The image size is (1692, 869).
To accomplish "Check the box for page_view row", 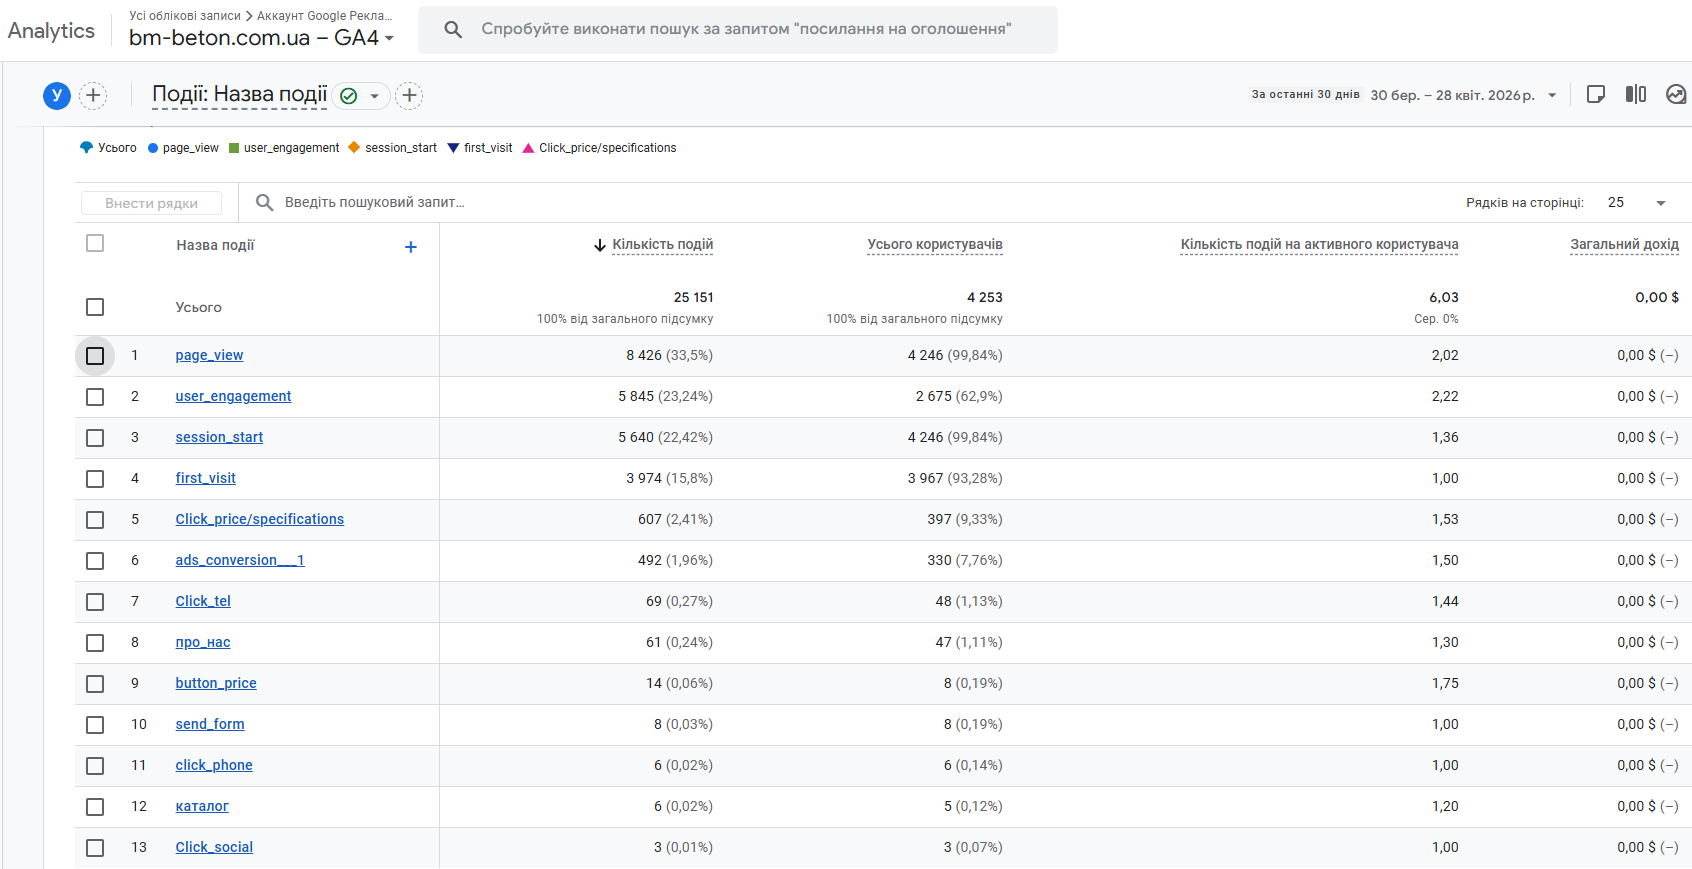I will (x=95, y=356).
